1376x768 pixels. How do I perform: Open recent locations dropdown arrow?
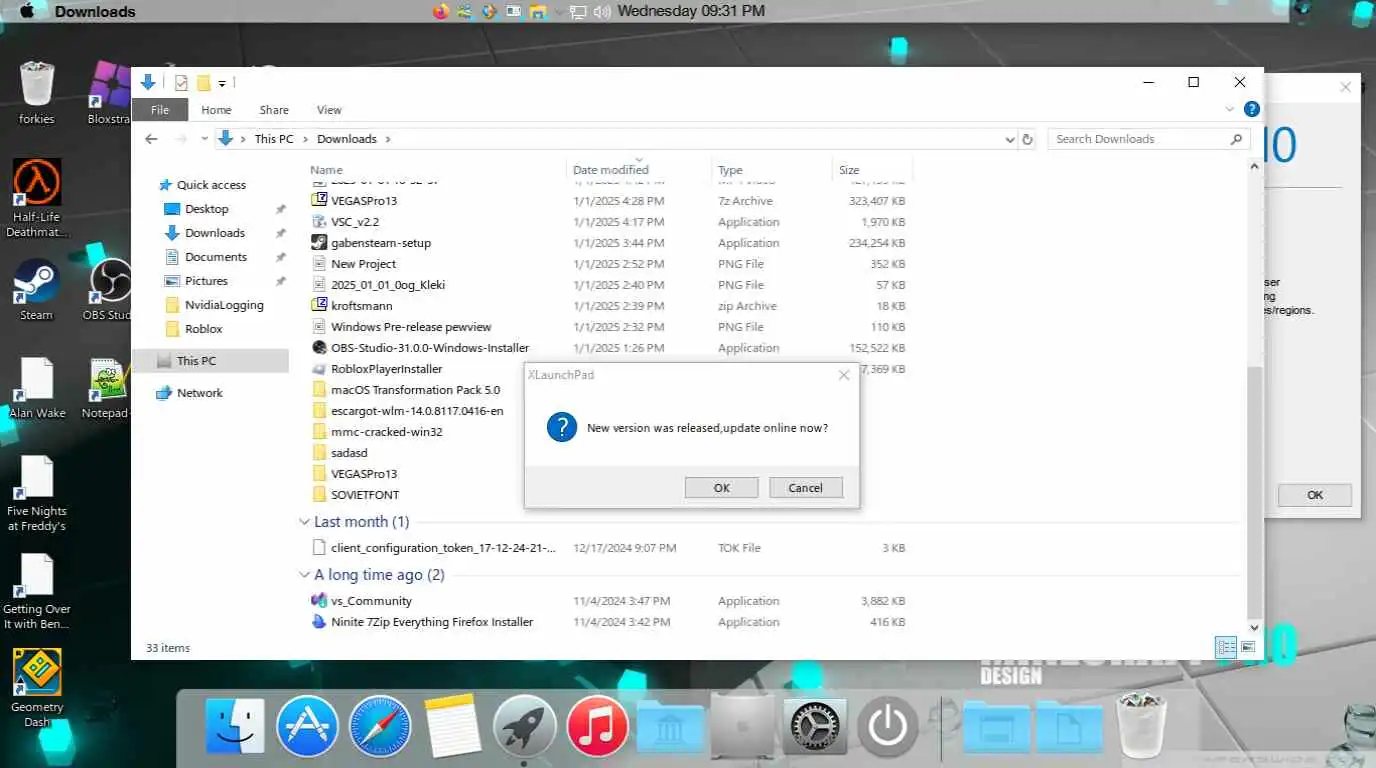(205, 139)
